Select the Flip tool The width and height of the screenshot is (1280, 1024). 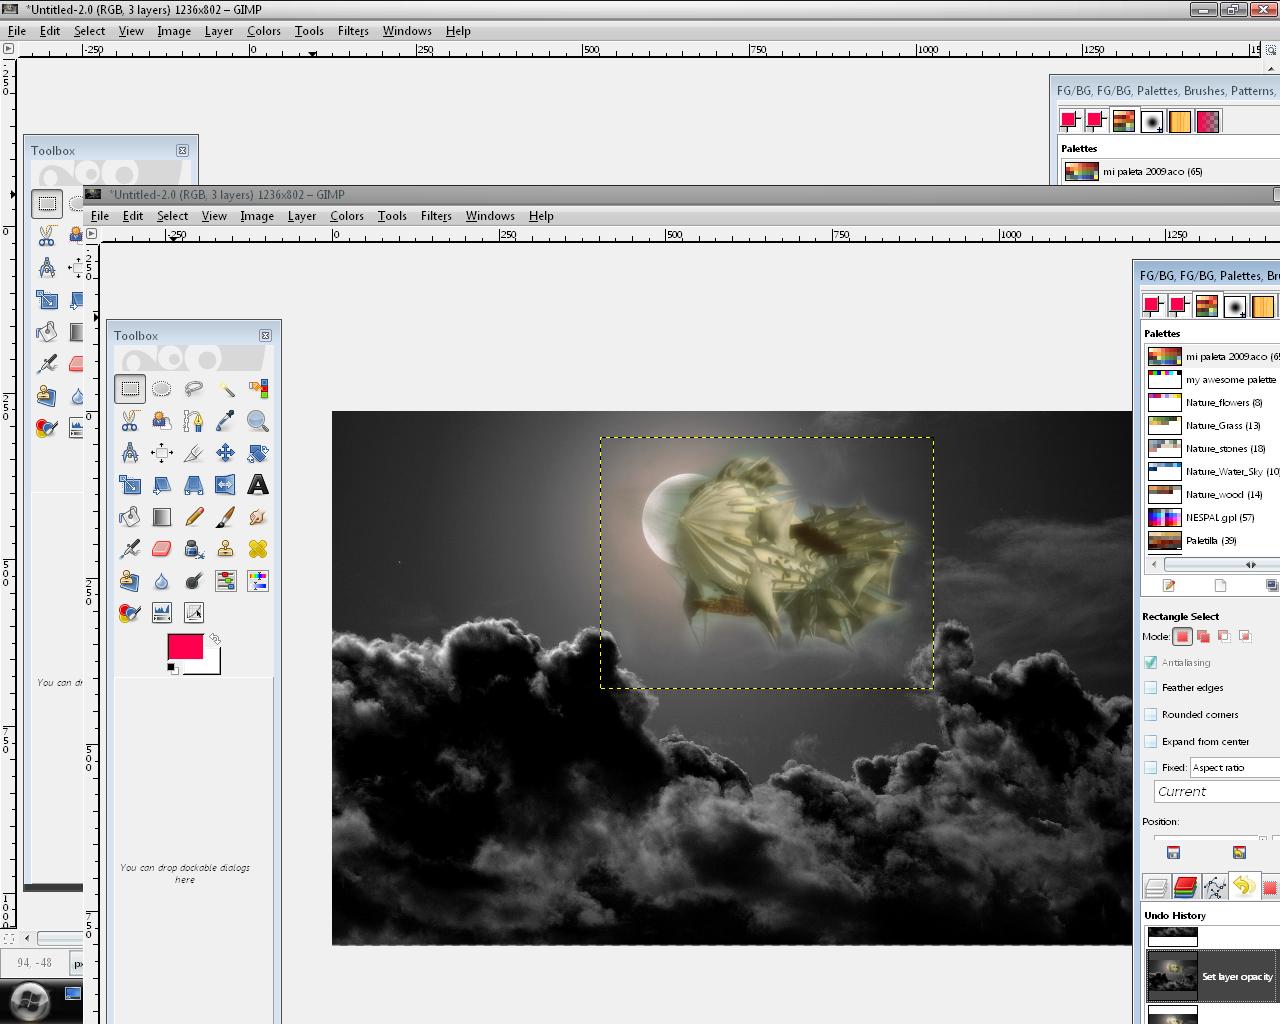[226, 485]
